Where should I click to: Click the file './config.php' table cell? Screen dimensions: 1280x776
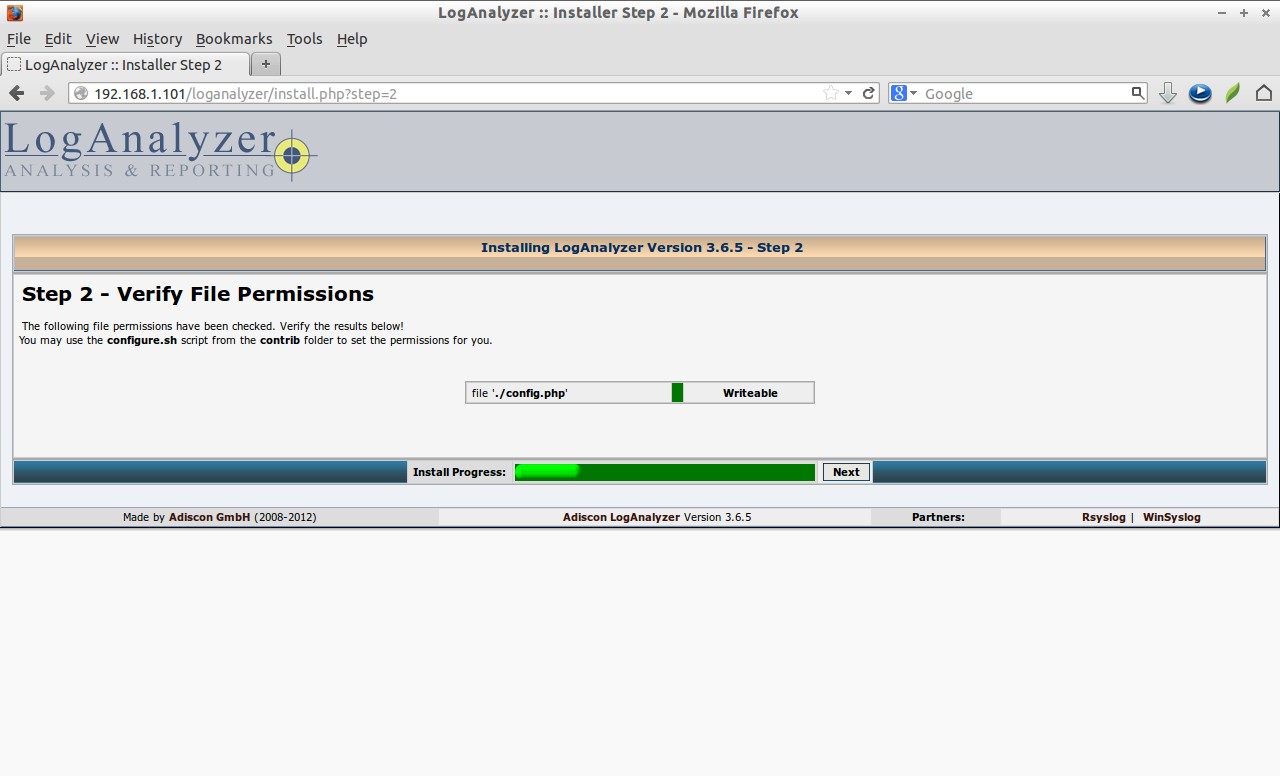(568, 393)
